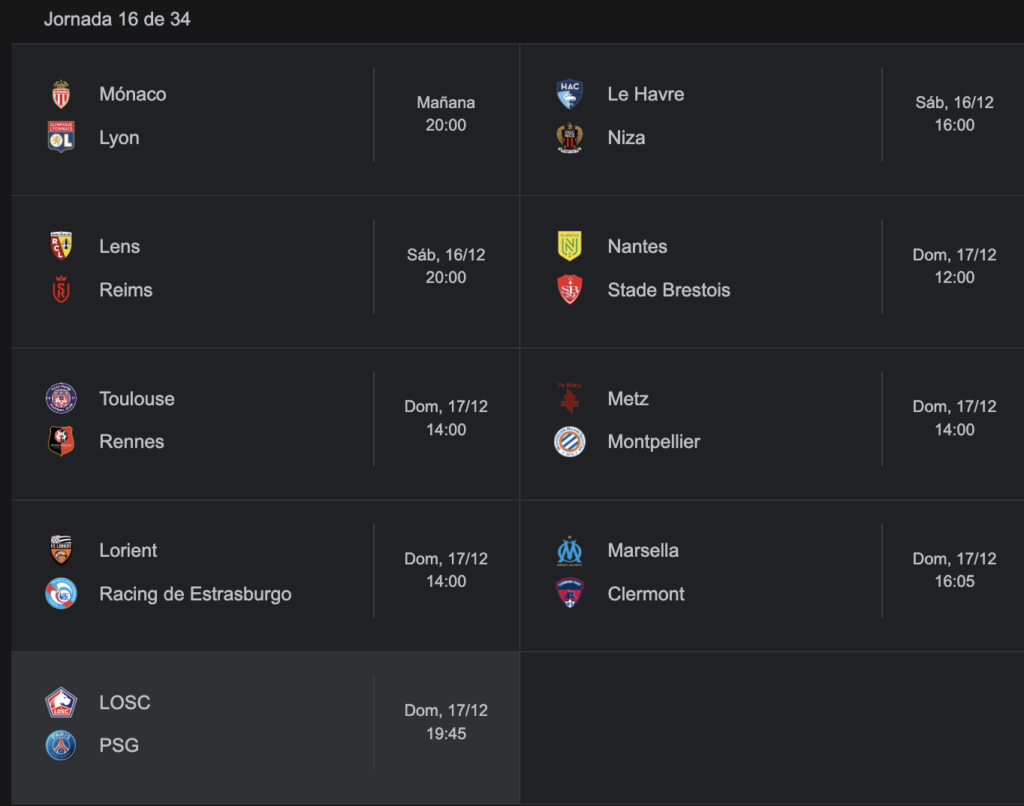The width and height of the screenshot is (1024, 806).
Task: Select the Toulouse team name
Action: click(x=136, y=398)
